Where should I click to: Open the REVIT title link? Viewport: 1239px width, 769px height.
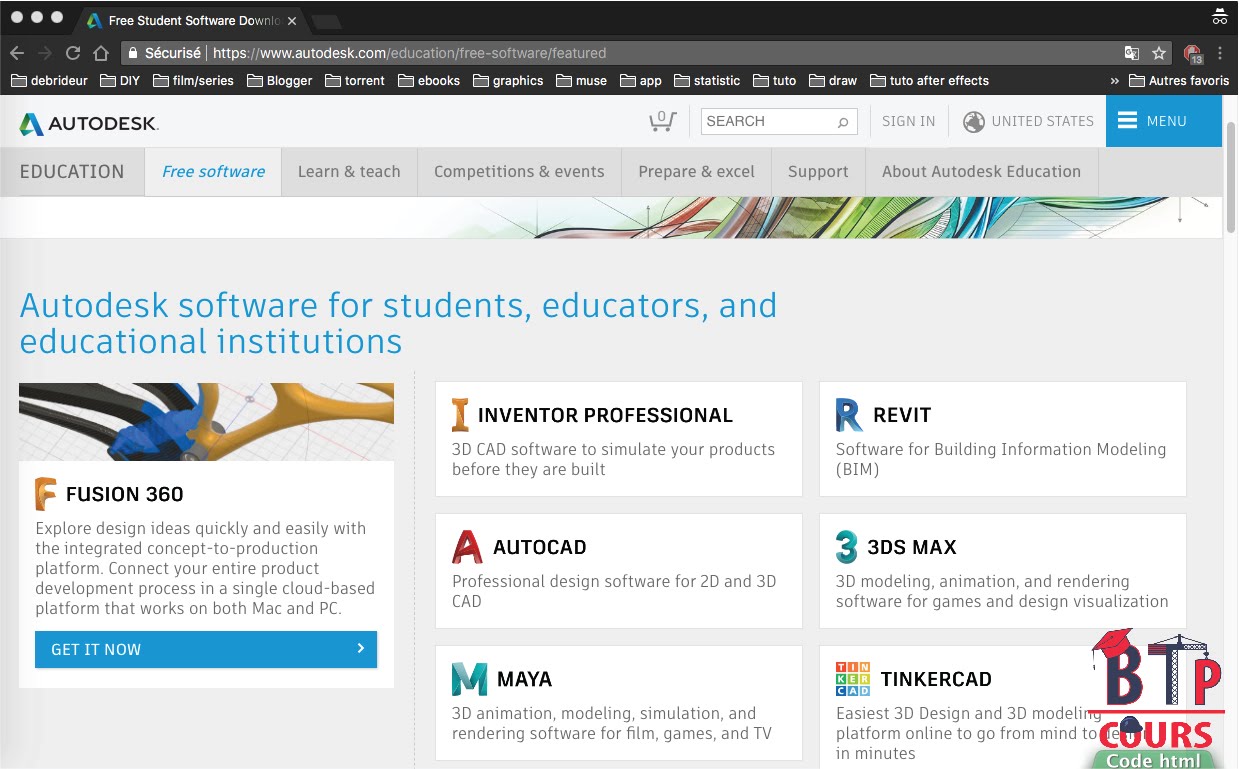[x=901, y=415]
